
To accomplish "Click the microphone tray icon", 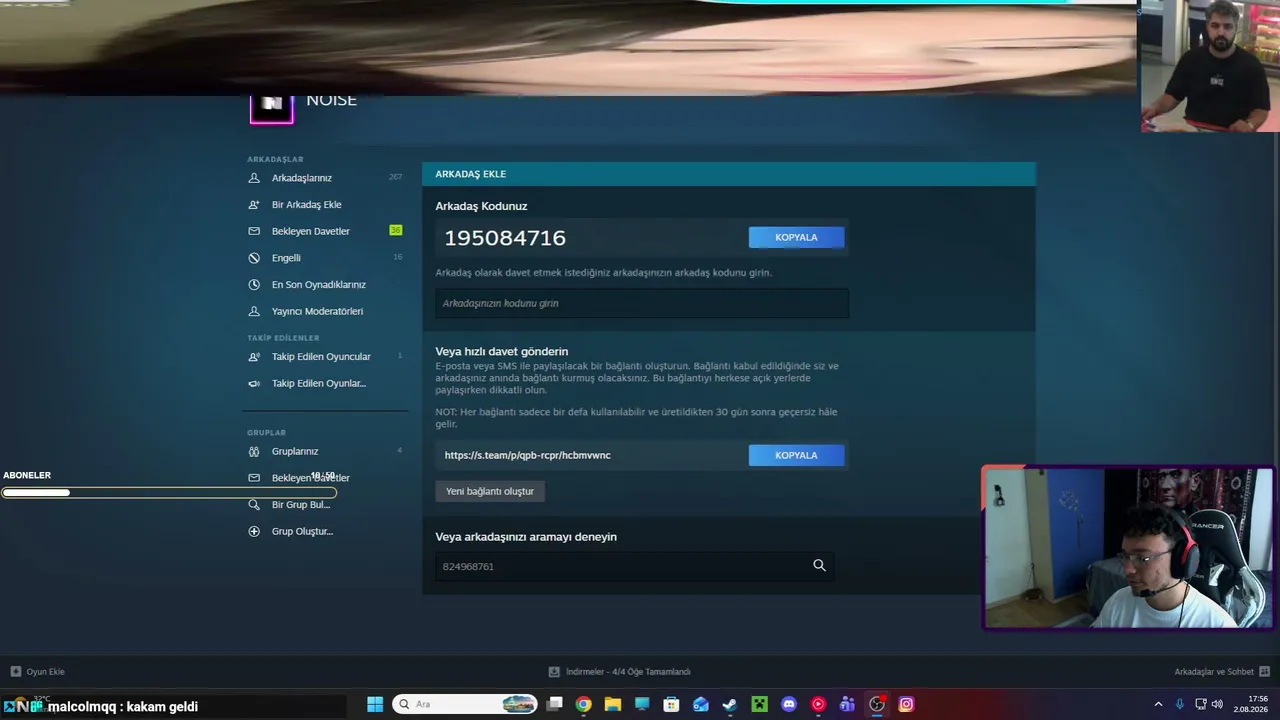I will click(x=1180, y=704).
